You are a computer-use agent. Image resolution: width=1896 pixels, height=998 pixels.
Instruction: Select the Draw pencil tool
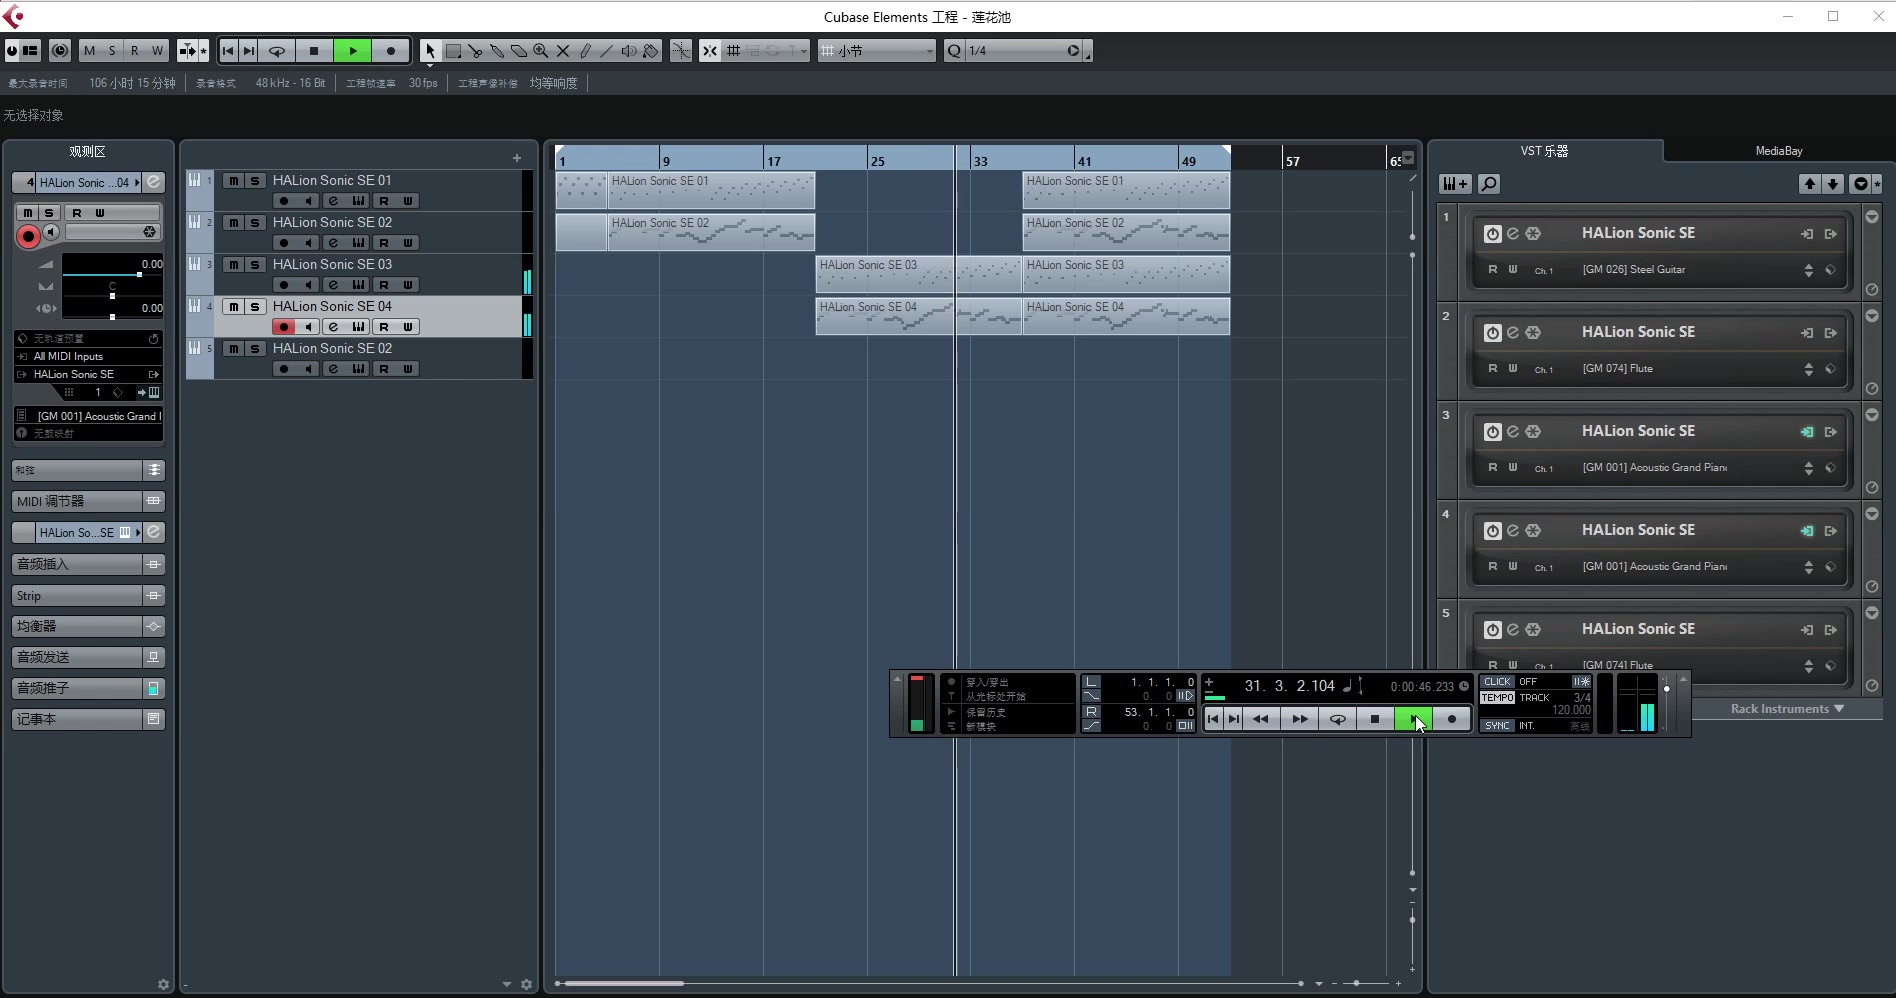[585, 51]
